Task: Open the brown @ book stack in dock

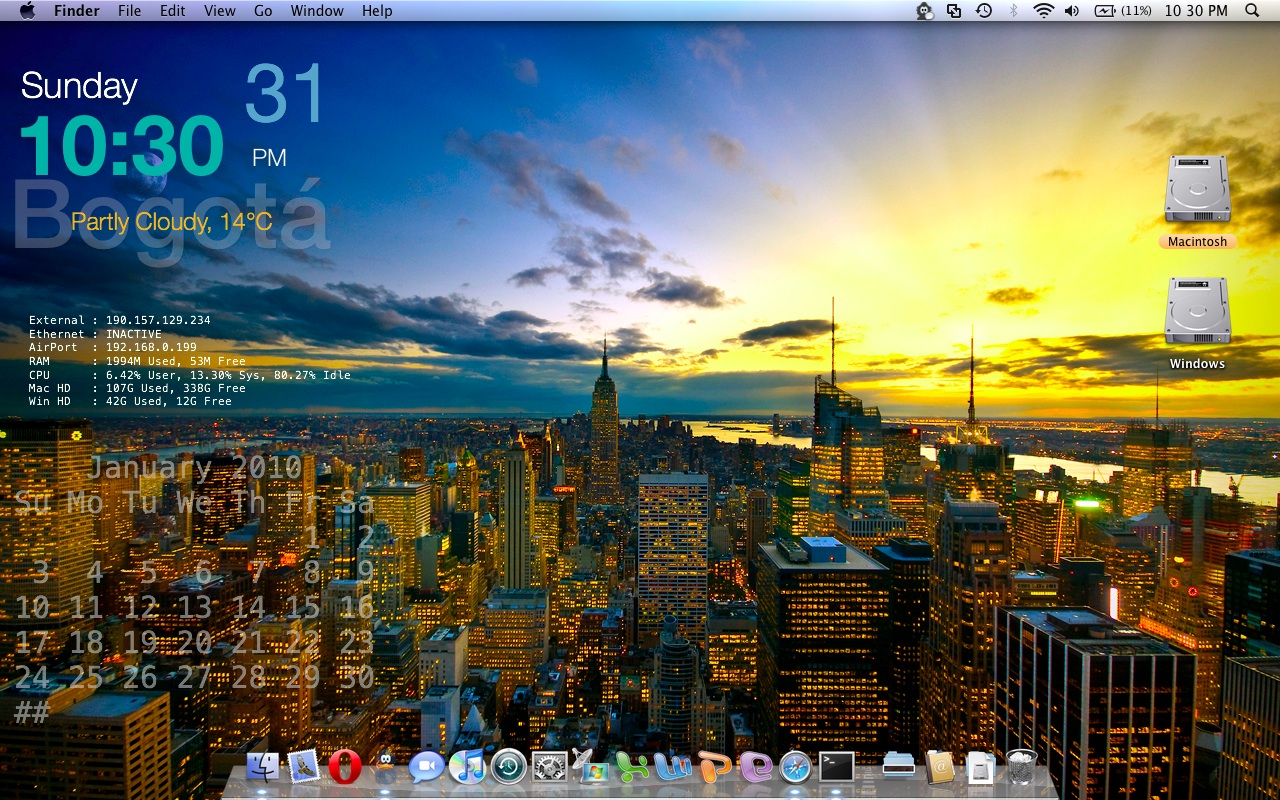Action: [x=940, y=767]
